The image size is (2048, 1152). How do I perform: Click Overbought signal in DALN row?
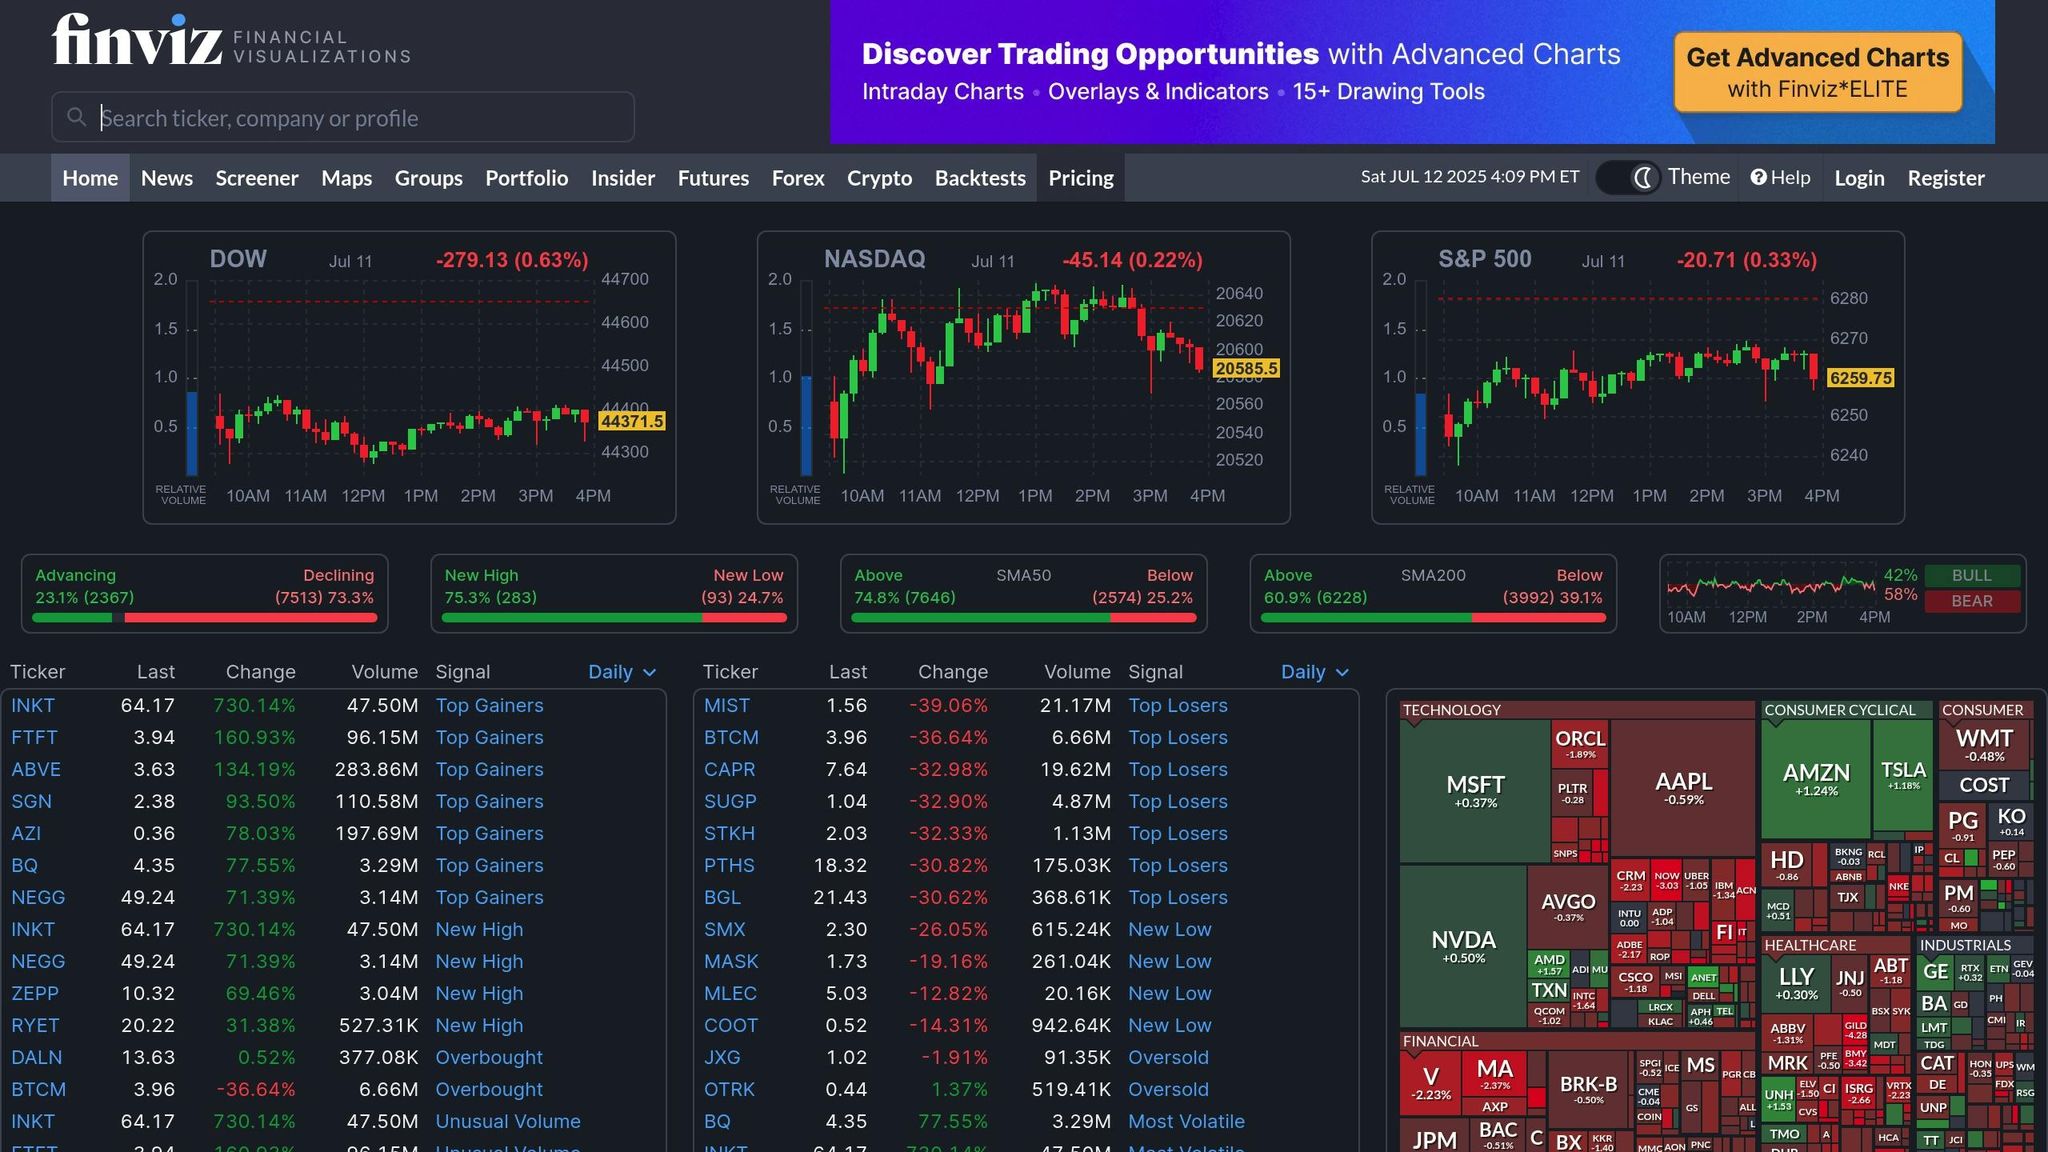489,1057
